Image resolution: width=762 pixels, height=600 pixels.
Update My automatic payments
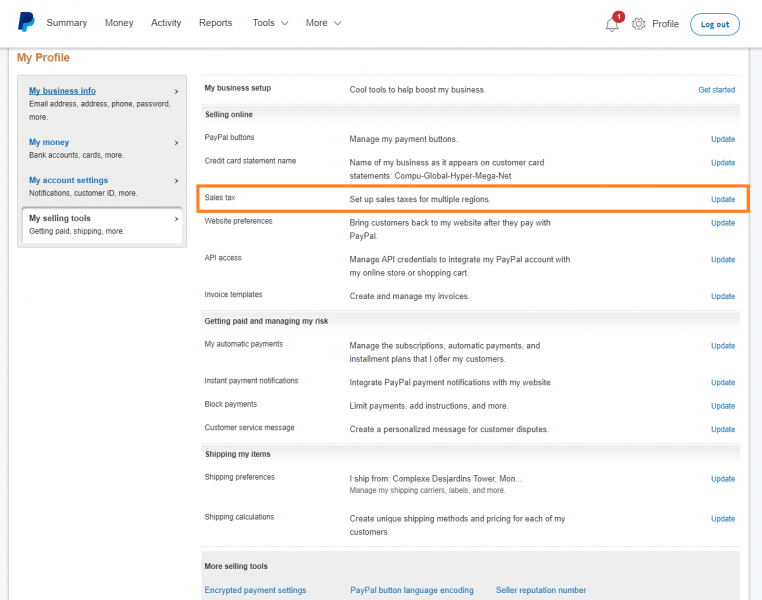coord(723,346)
